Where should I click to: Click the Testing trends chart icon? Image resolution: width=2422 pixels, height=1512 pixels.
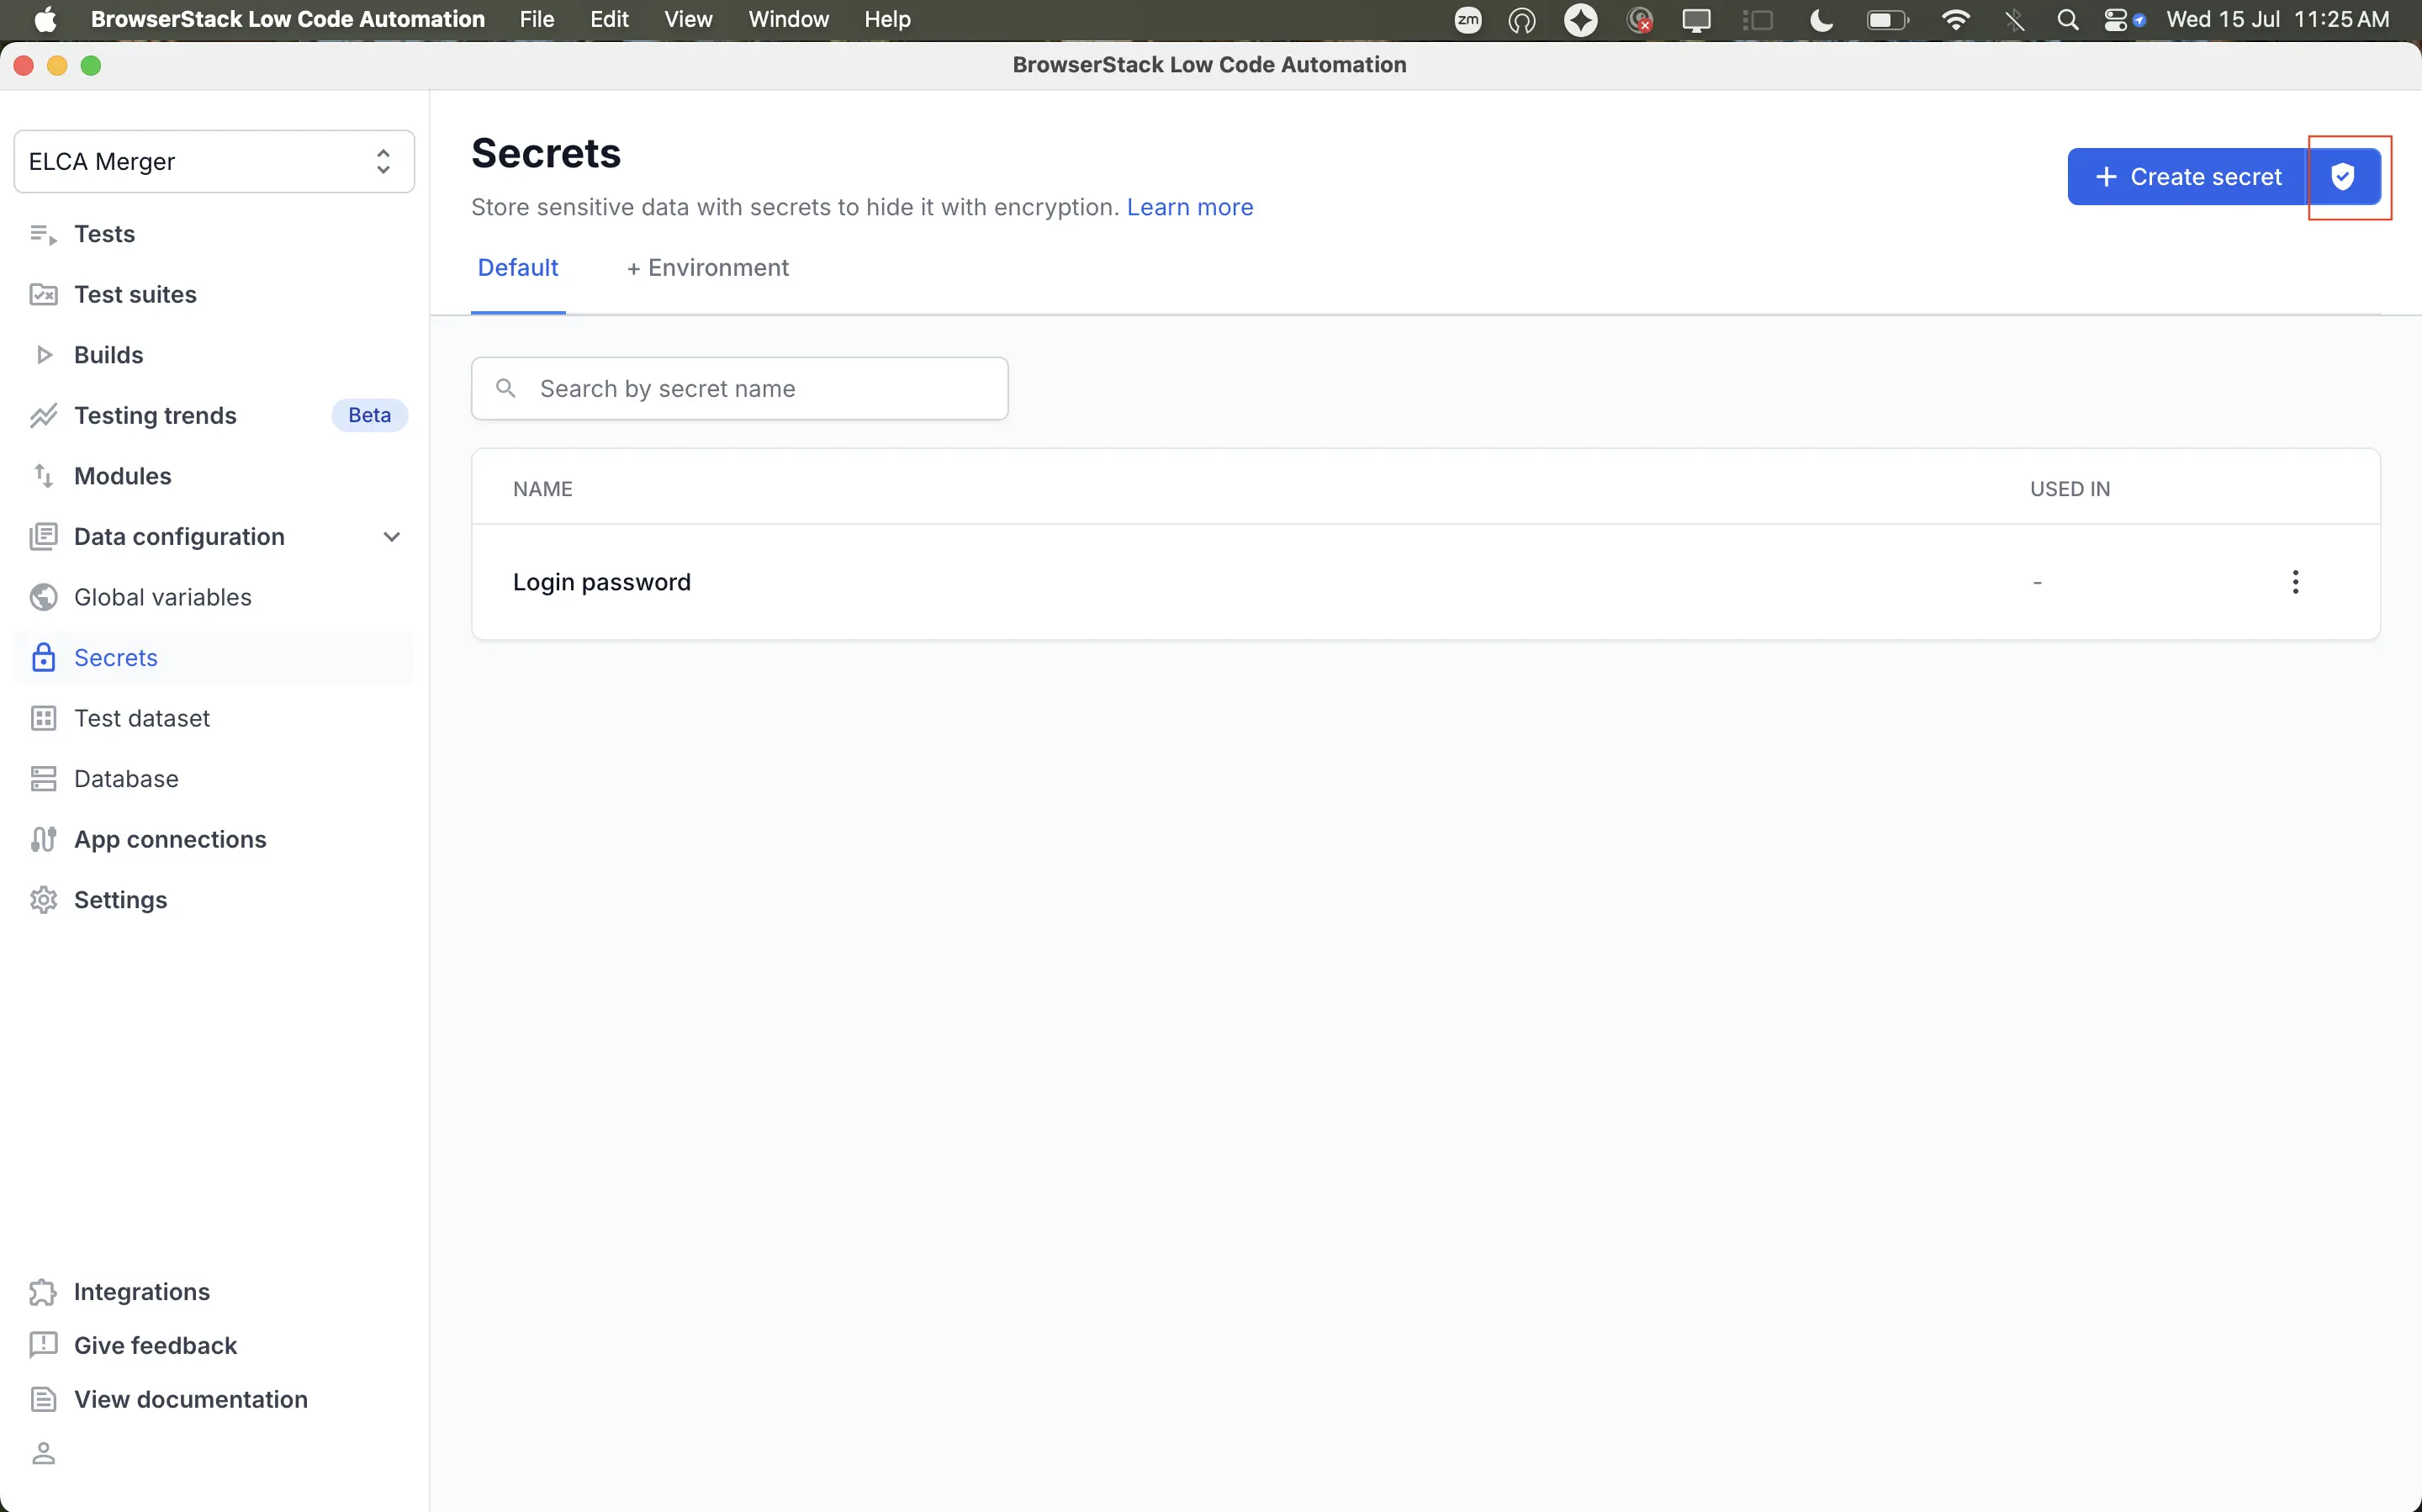[43, 415]
